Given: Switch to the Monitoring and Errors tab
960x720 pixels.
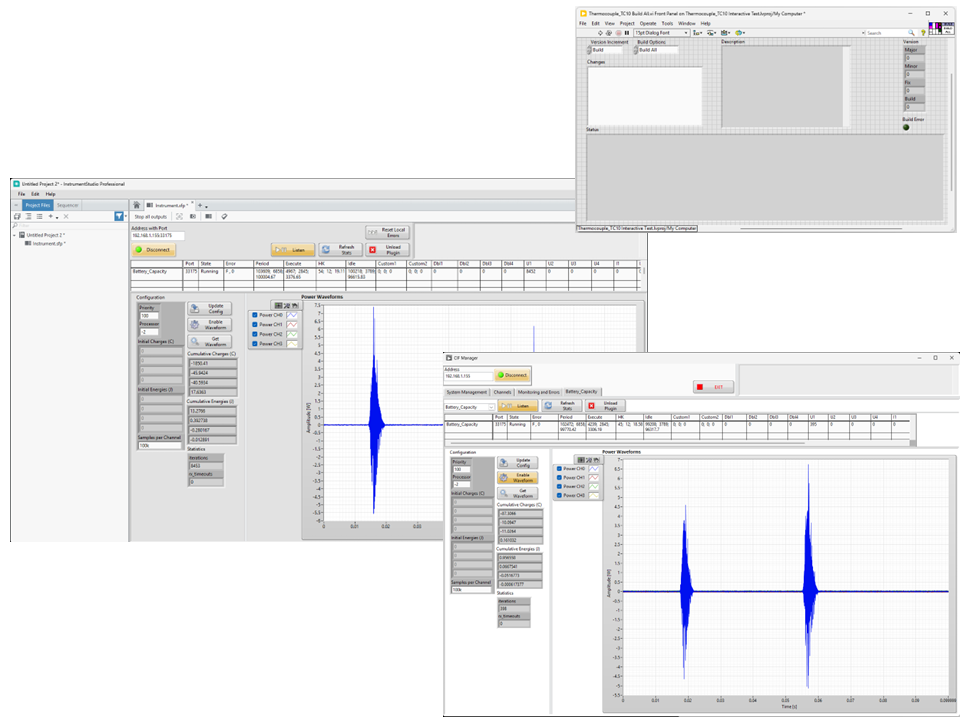Looking at the screenshot, I should 539,392.
